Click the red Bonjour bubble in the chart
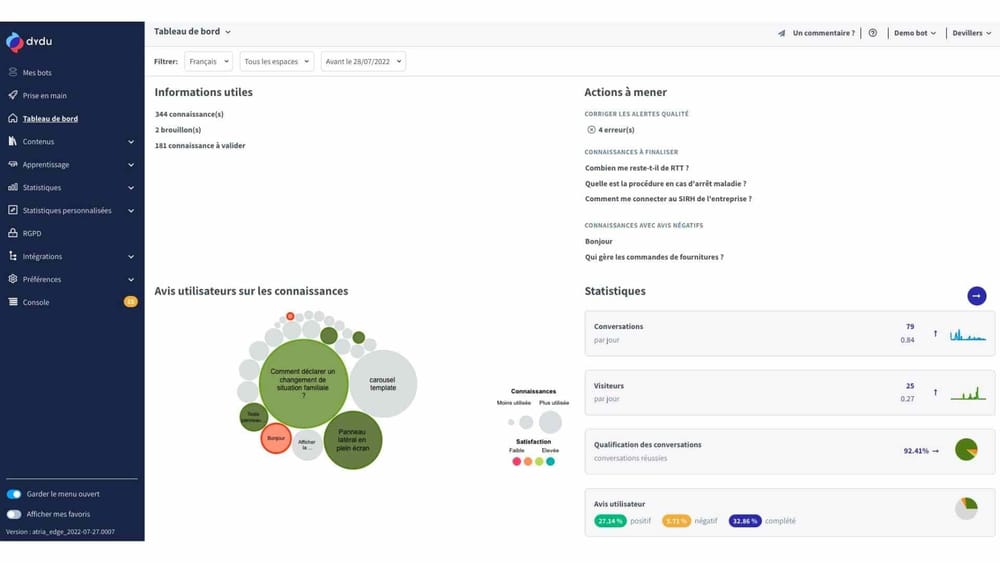Viewport: 1000px width, 563px height. (x=275, y=438)
